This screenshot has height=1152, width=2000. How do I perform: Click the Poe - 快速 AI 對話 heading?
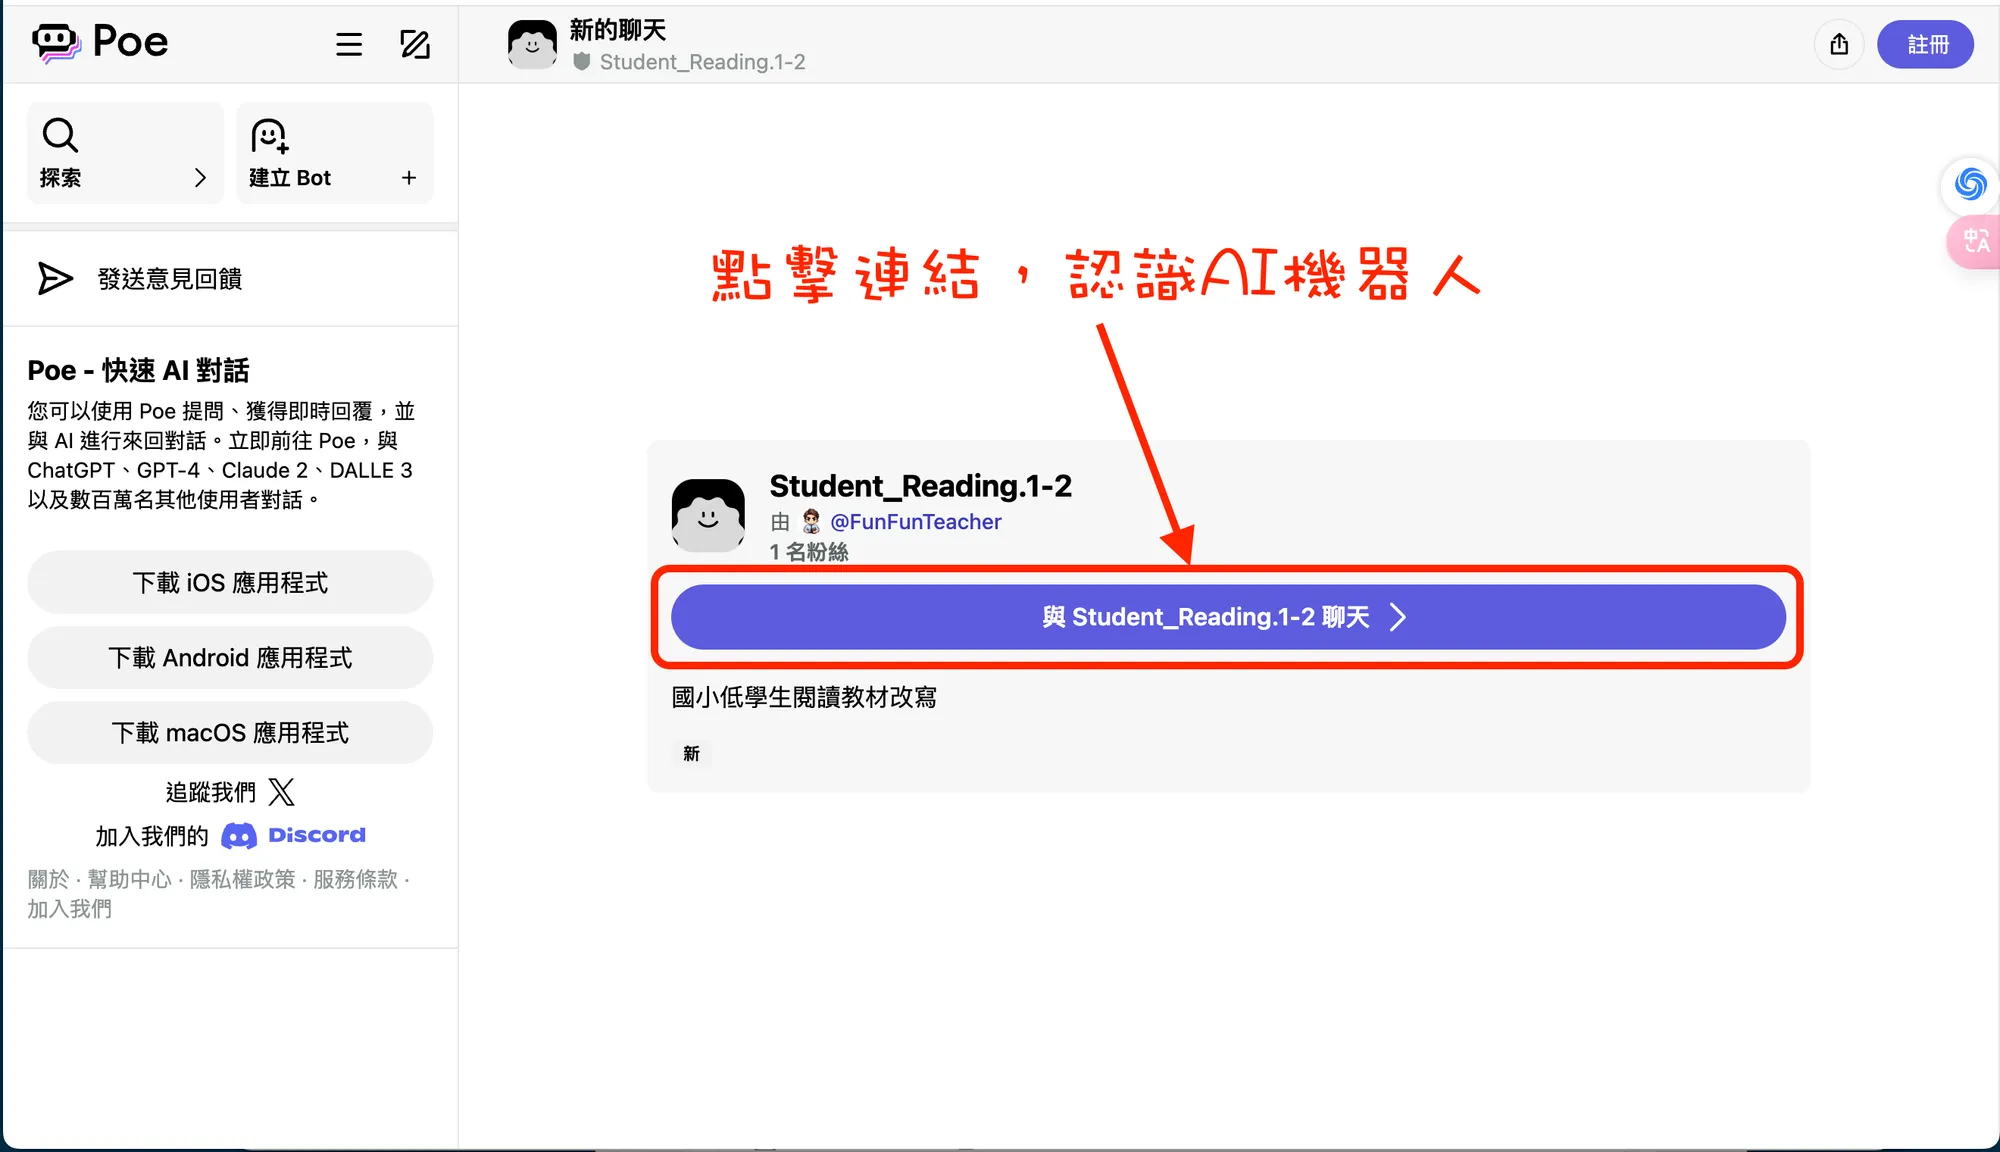138,371
